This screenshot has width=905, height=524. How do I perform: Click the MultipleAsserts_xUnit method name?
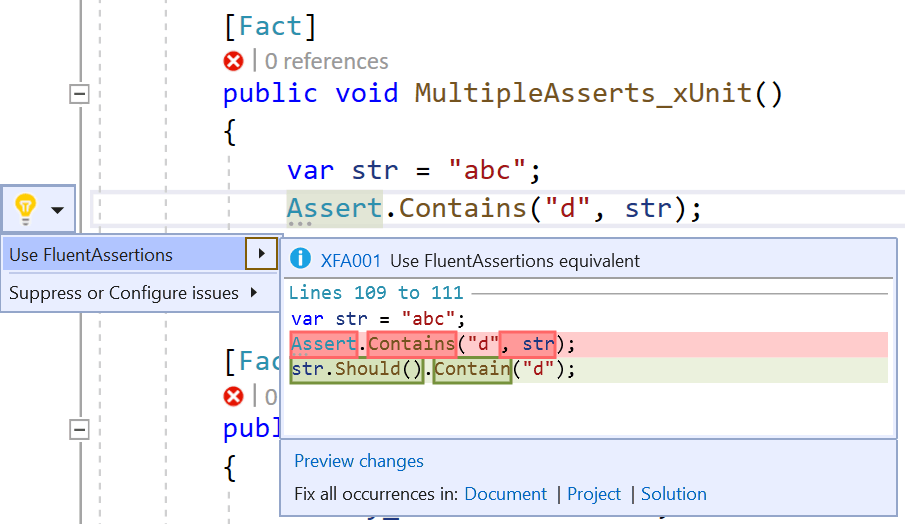(583, 94)
